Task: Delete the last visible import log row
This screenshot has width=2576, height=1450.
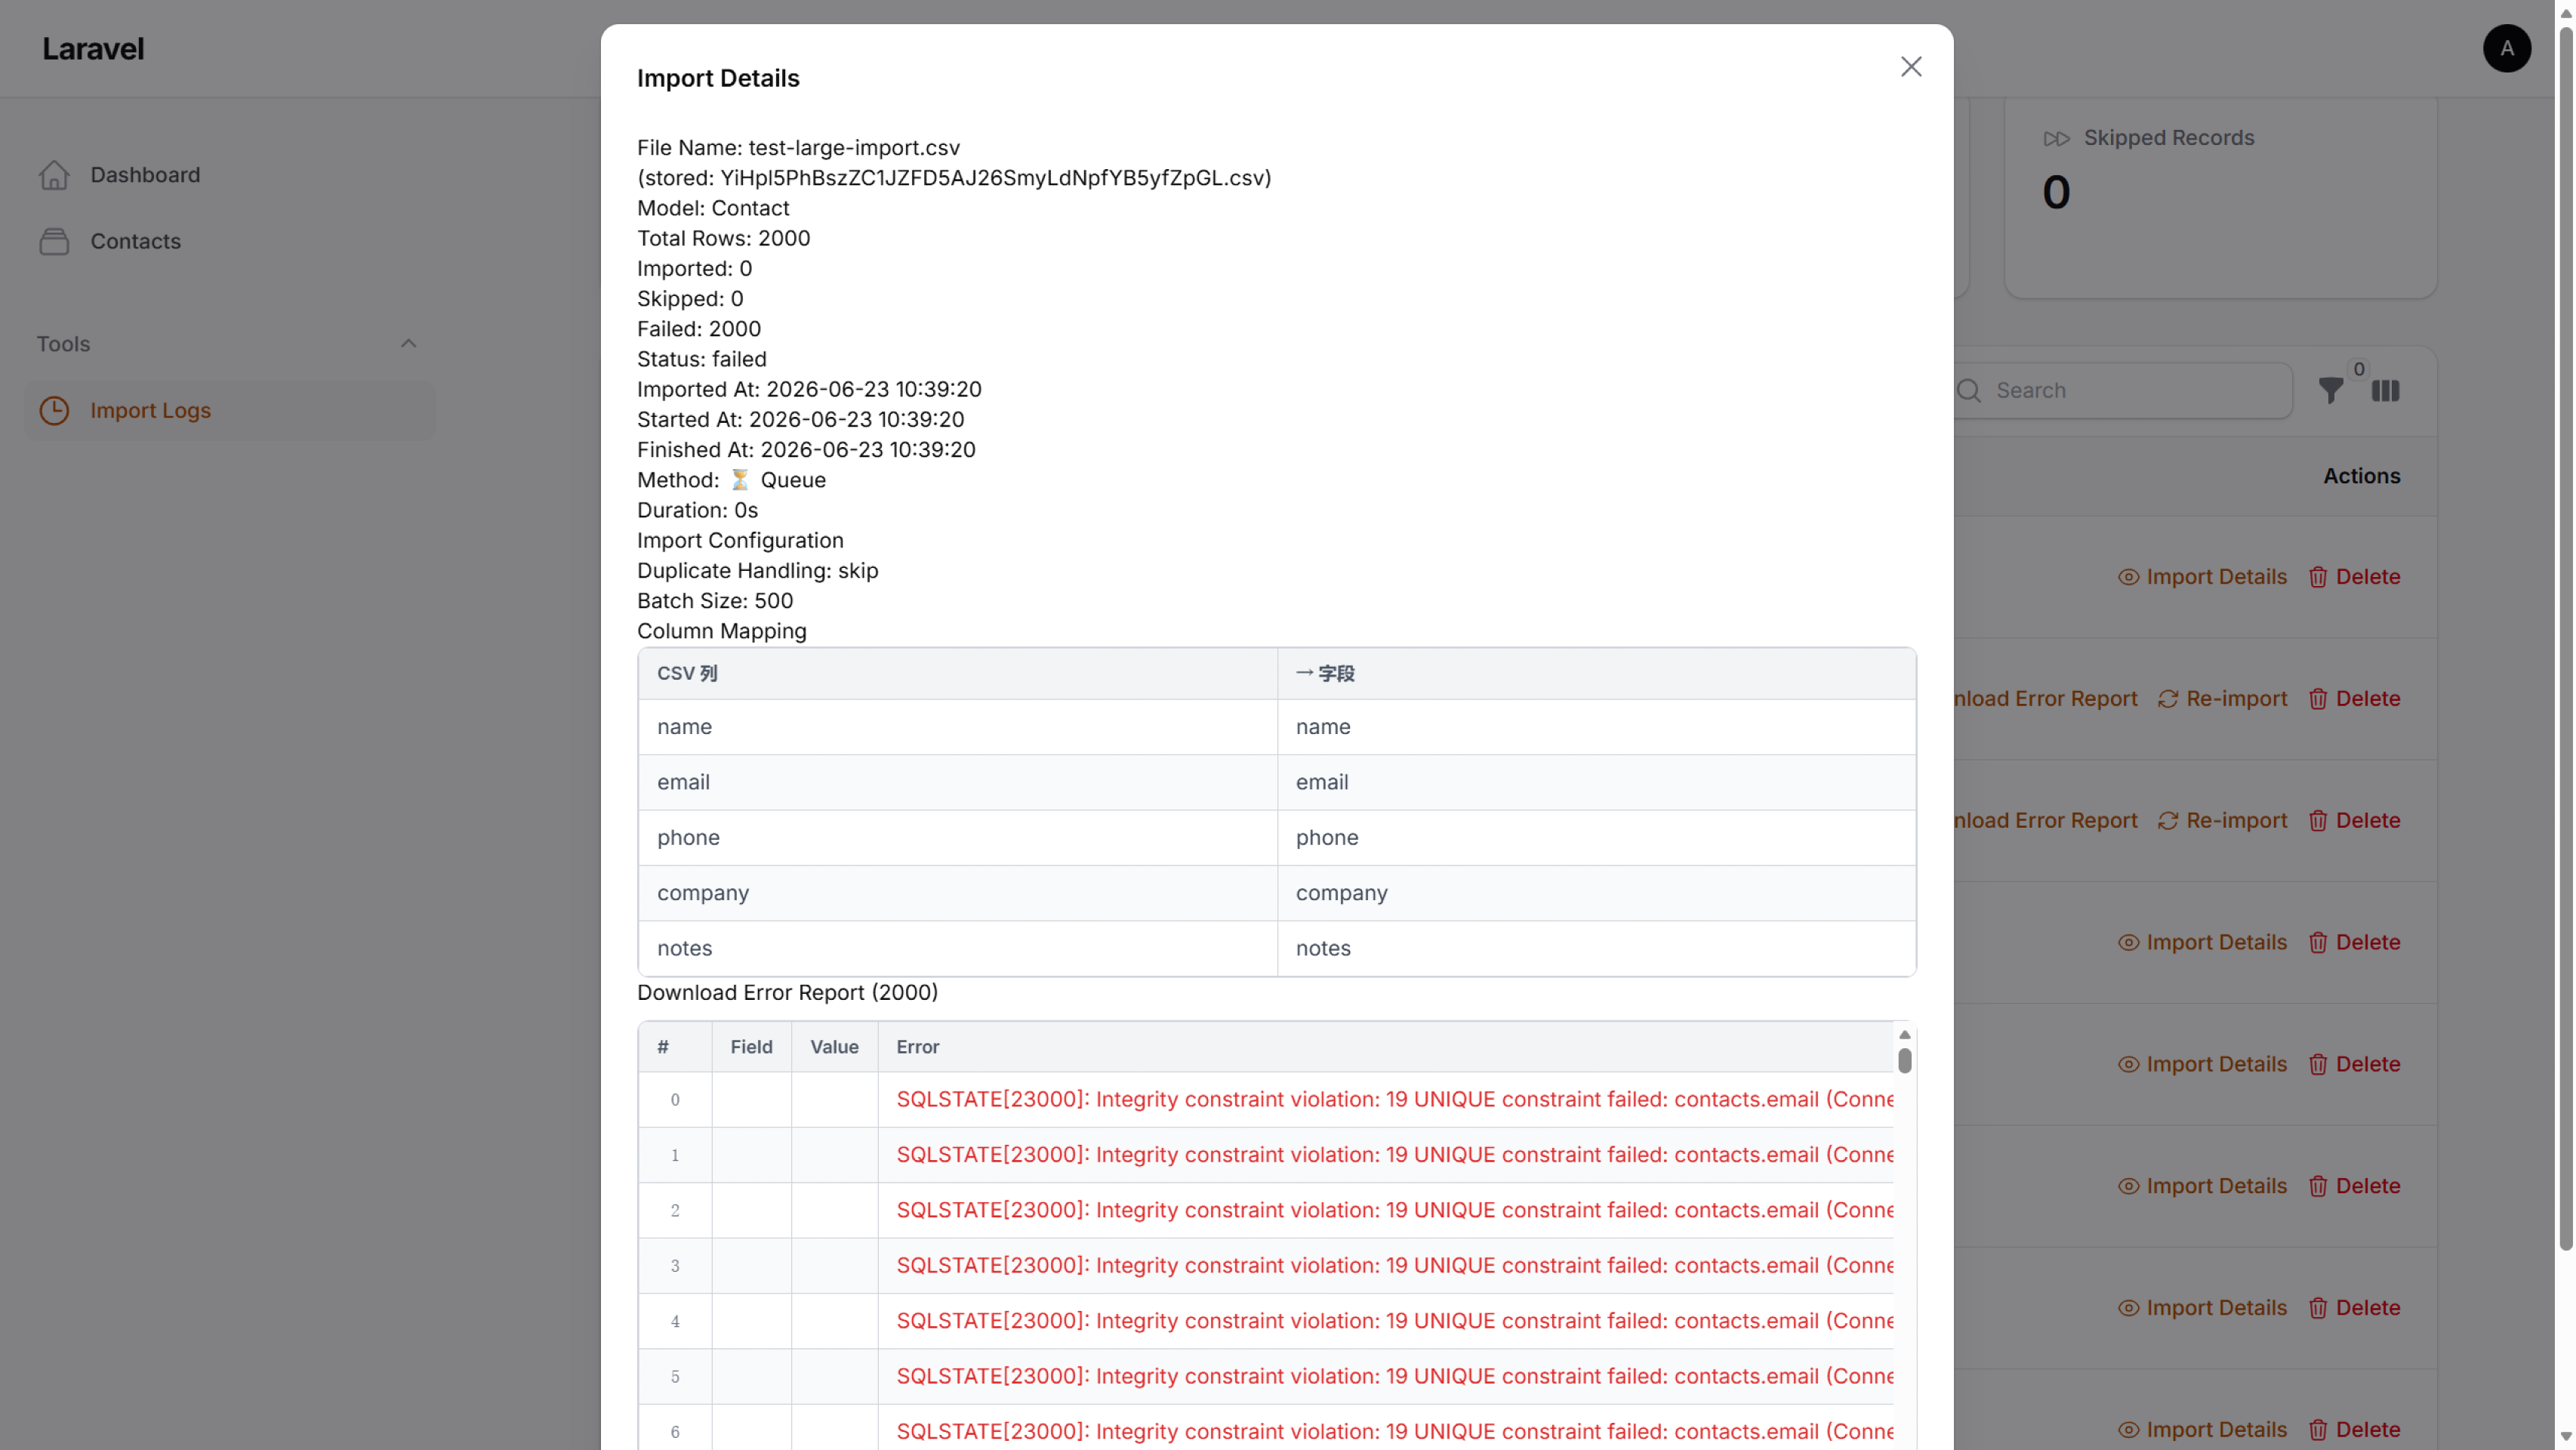Action: 2354,1430
